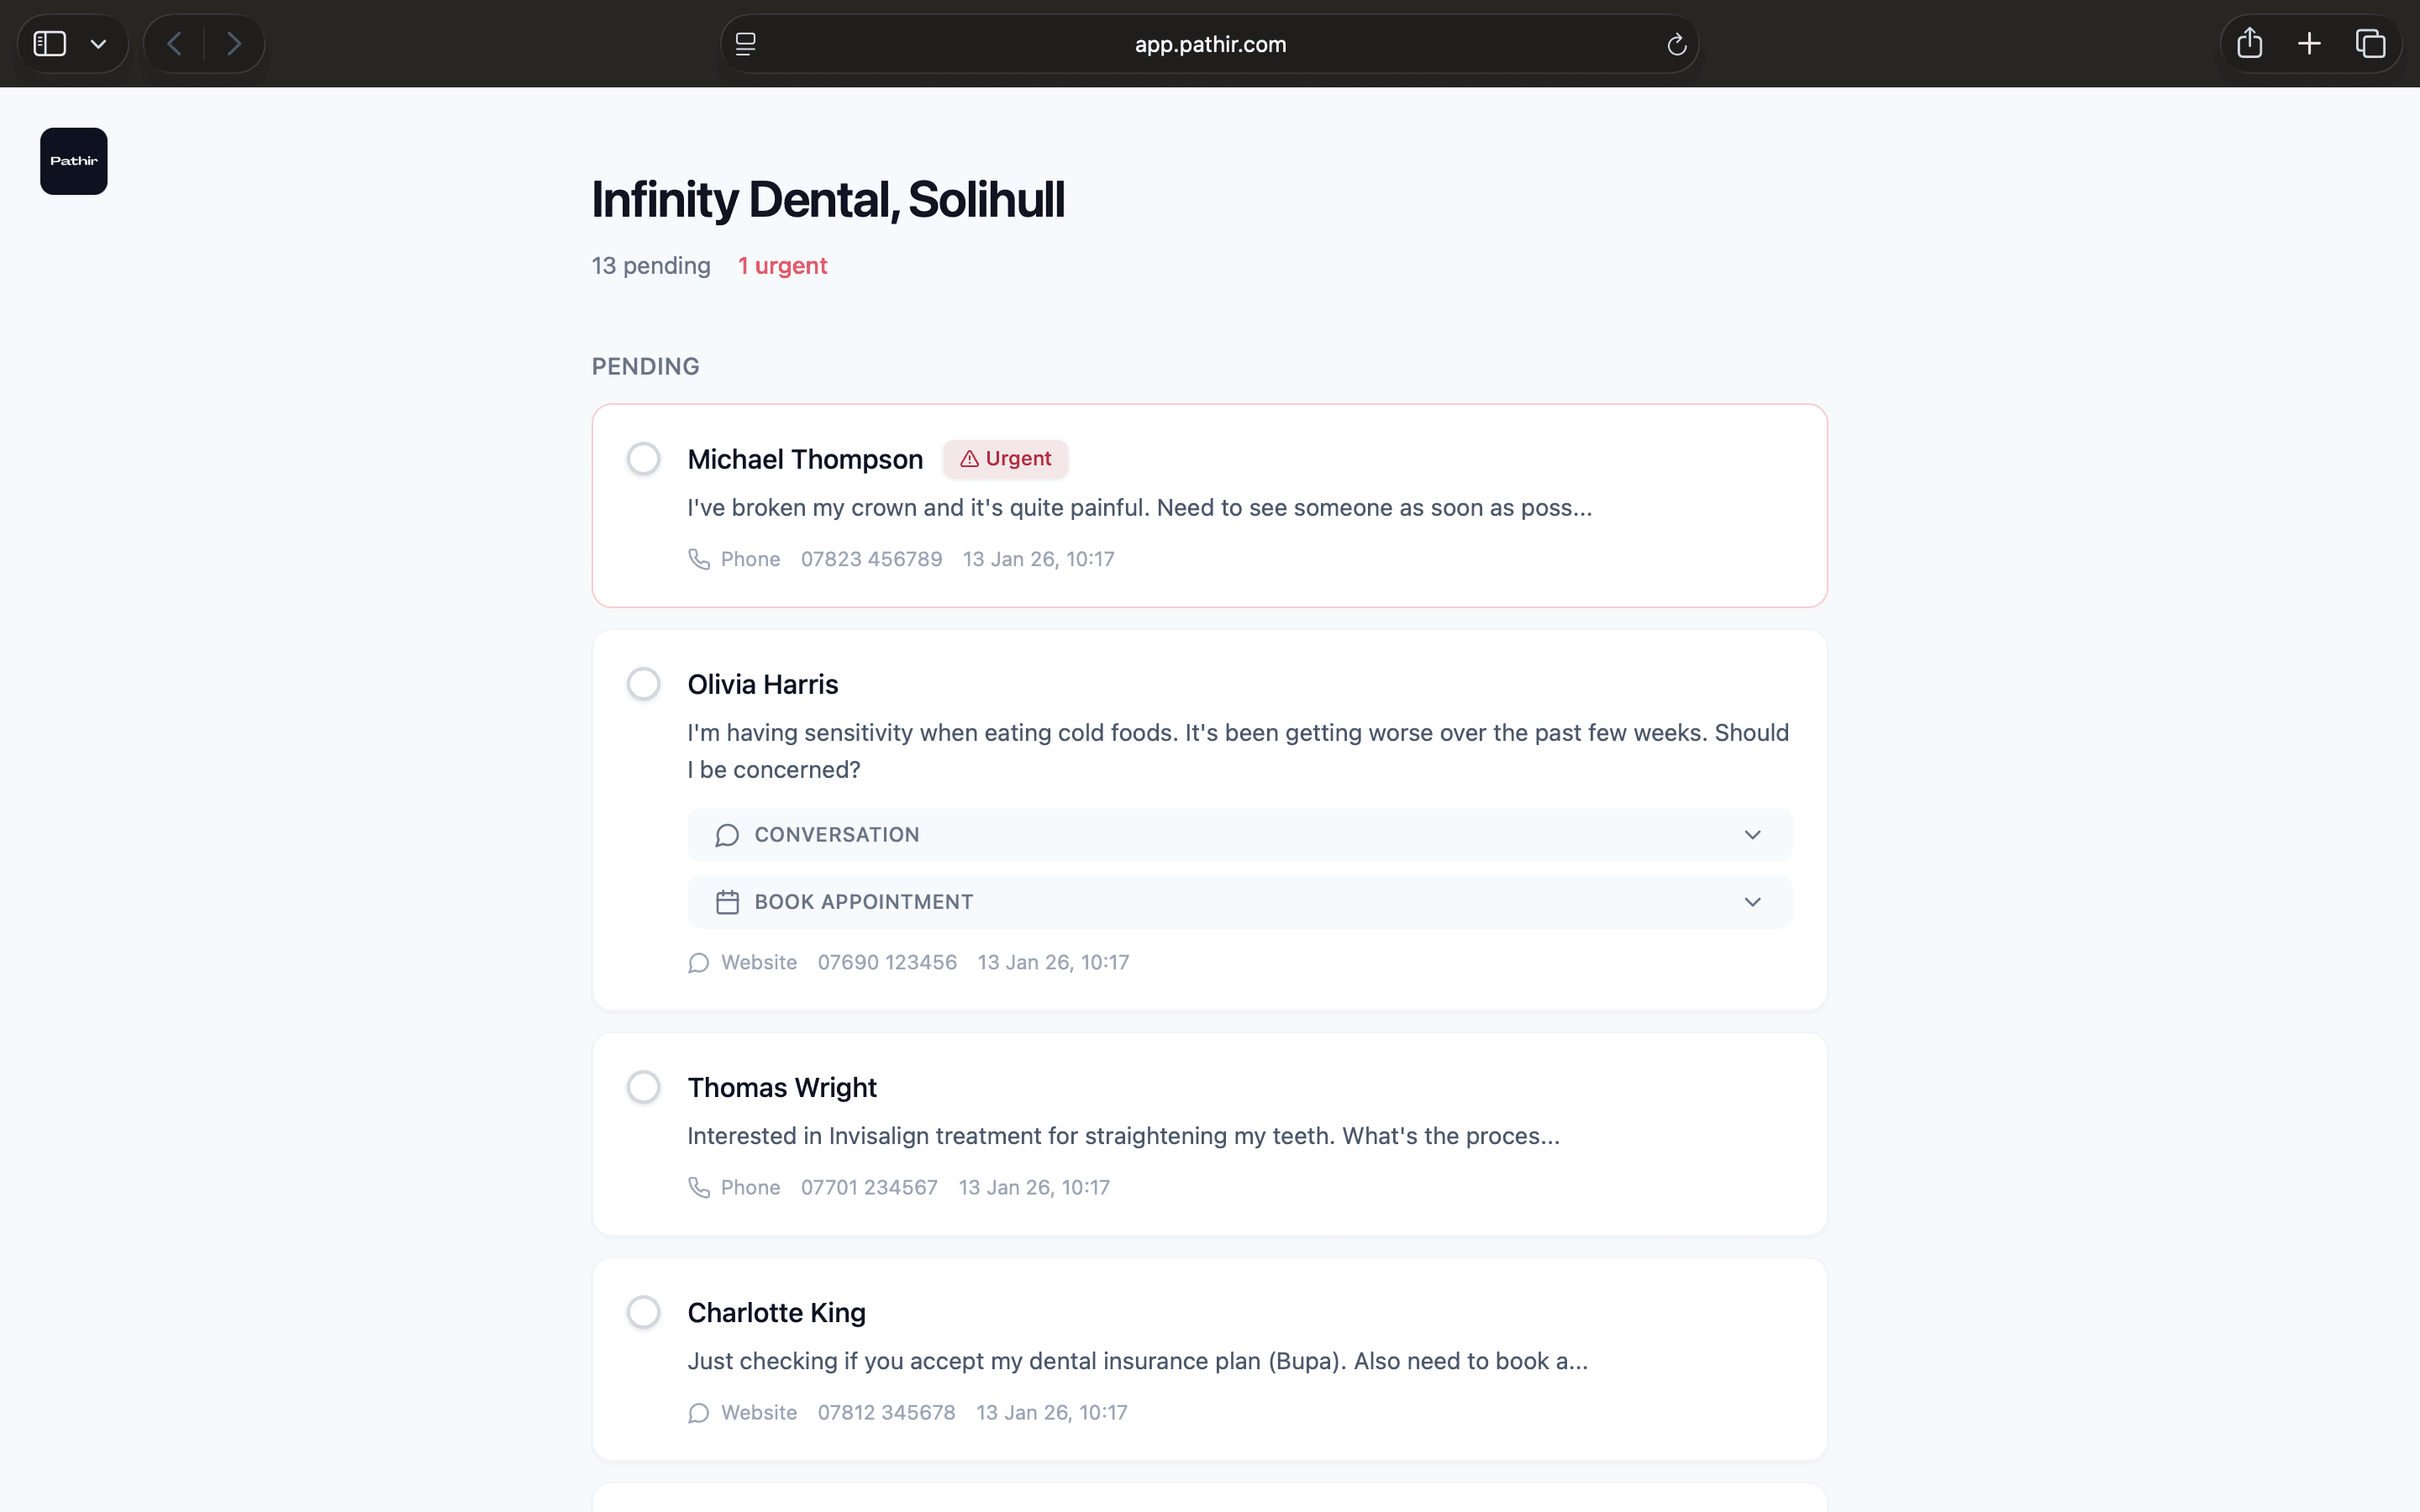This screenshot has height=1512, width=2420.
Task: Check off Olivia Harris request circle
Action: (x=643, y=684)
